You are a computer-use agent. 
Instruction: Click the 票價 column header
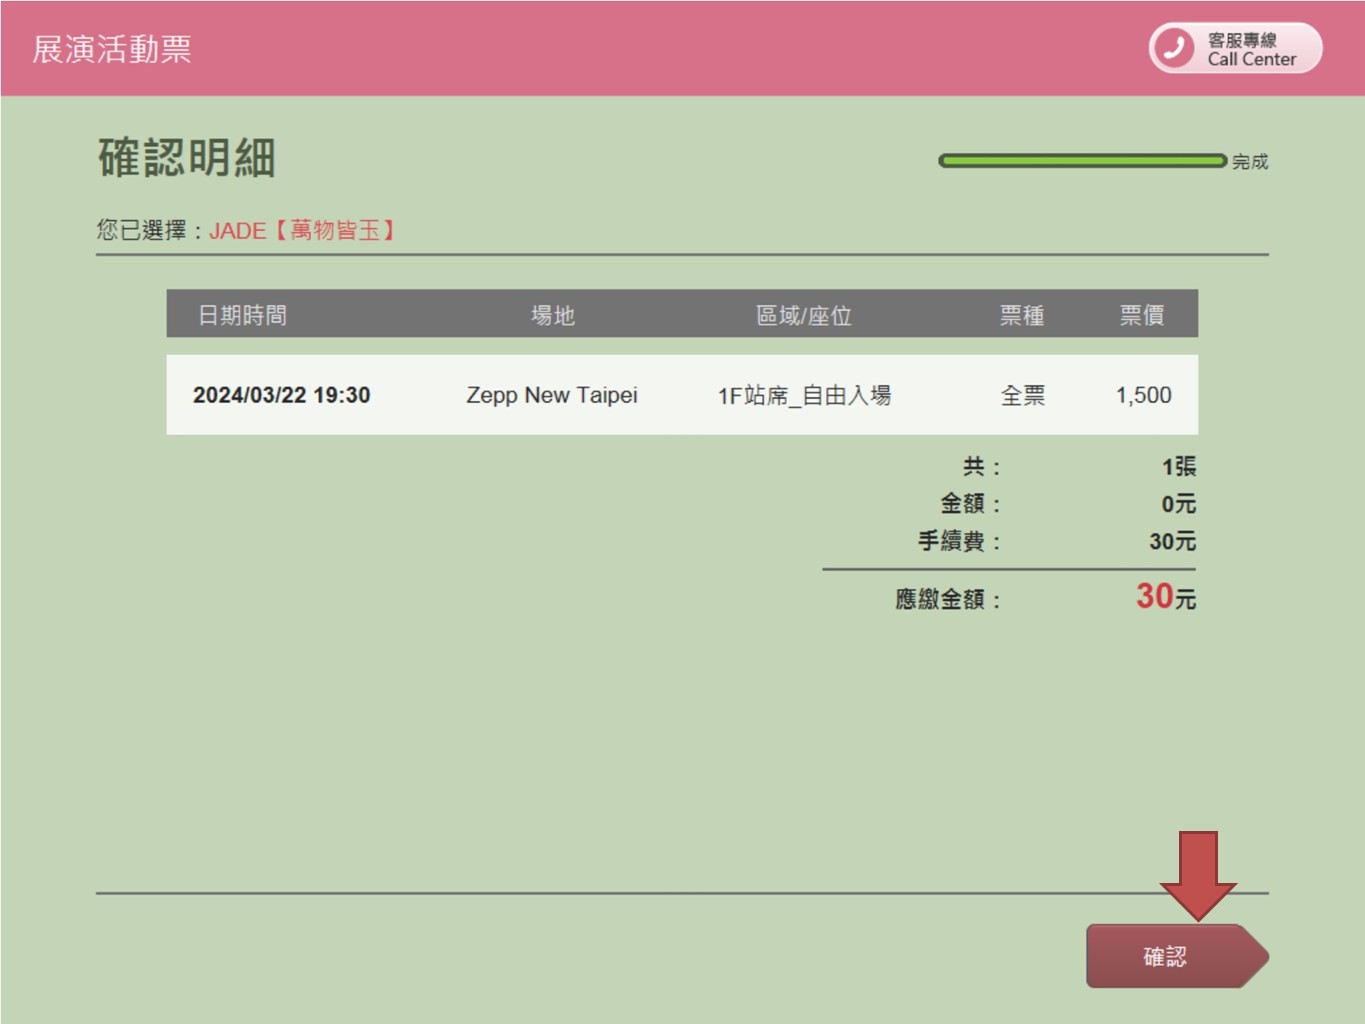click(1141, 315)
